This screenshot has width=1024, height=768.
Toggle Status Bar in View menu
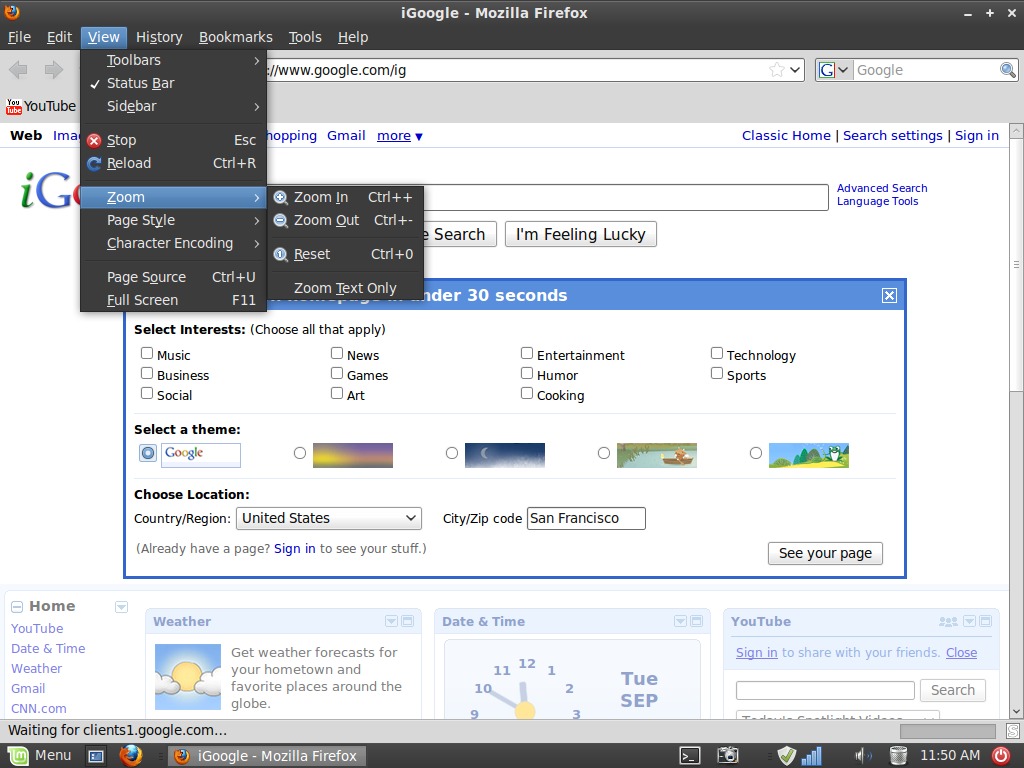pos(174,84)
